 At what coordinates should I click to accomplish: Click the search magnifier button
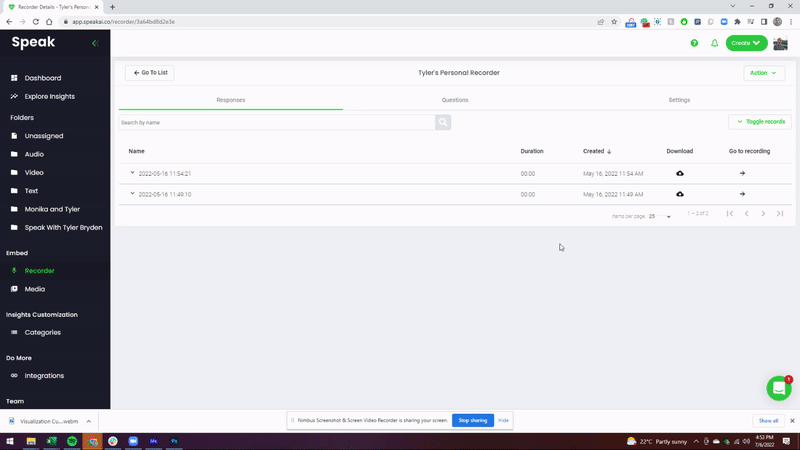coord(443,122)
